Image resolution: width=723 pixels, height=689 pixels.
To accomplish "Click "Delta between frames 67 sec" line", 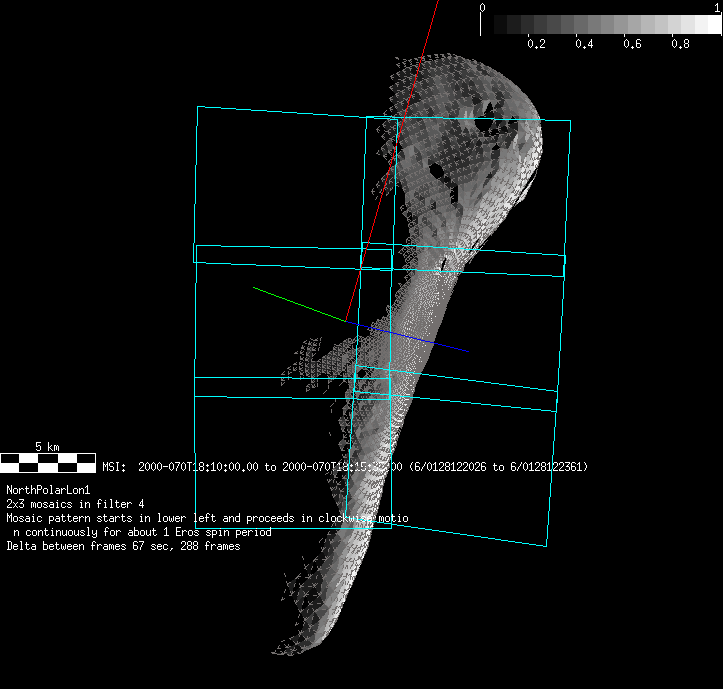I will [x=122, y=546].
